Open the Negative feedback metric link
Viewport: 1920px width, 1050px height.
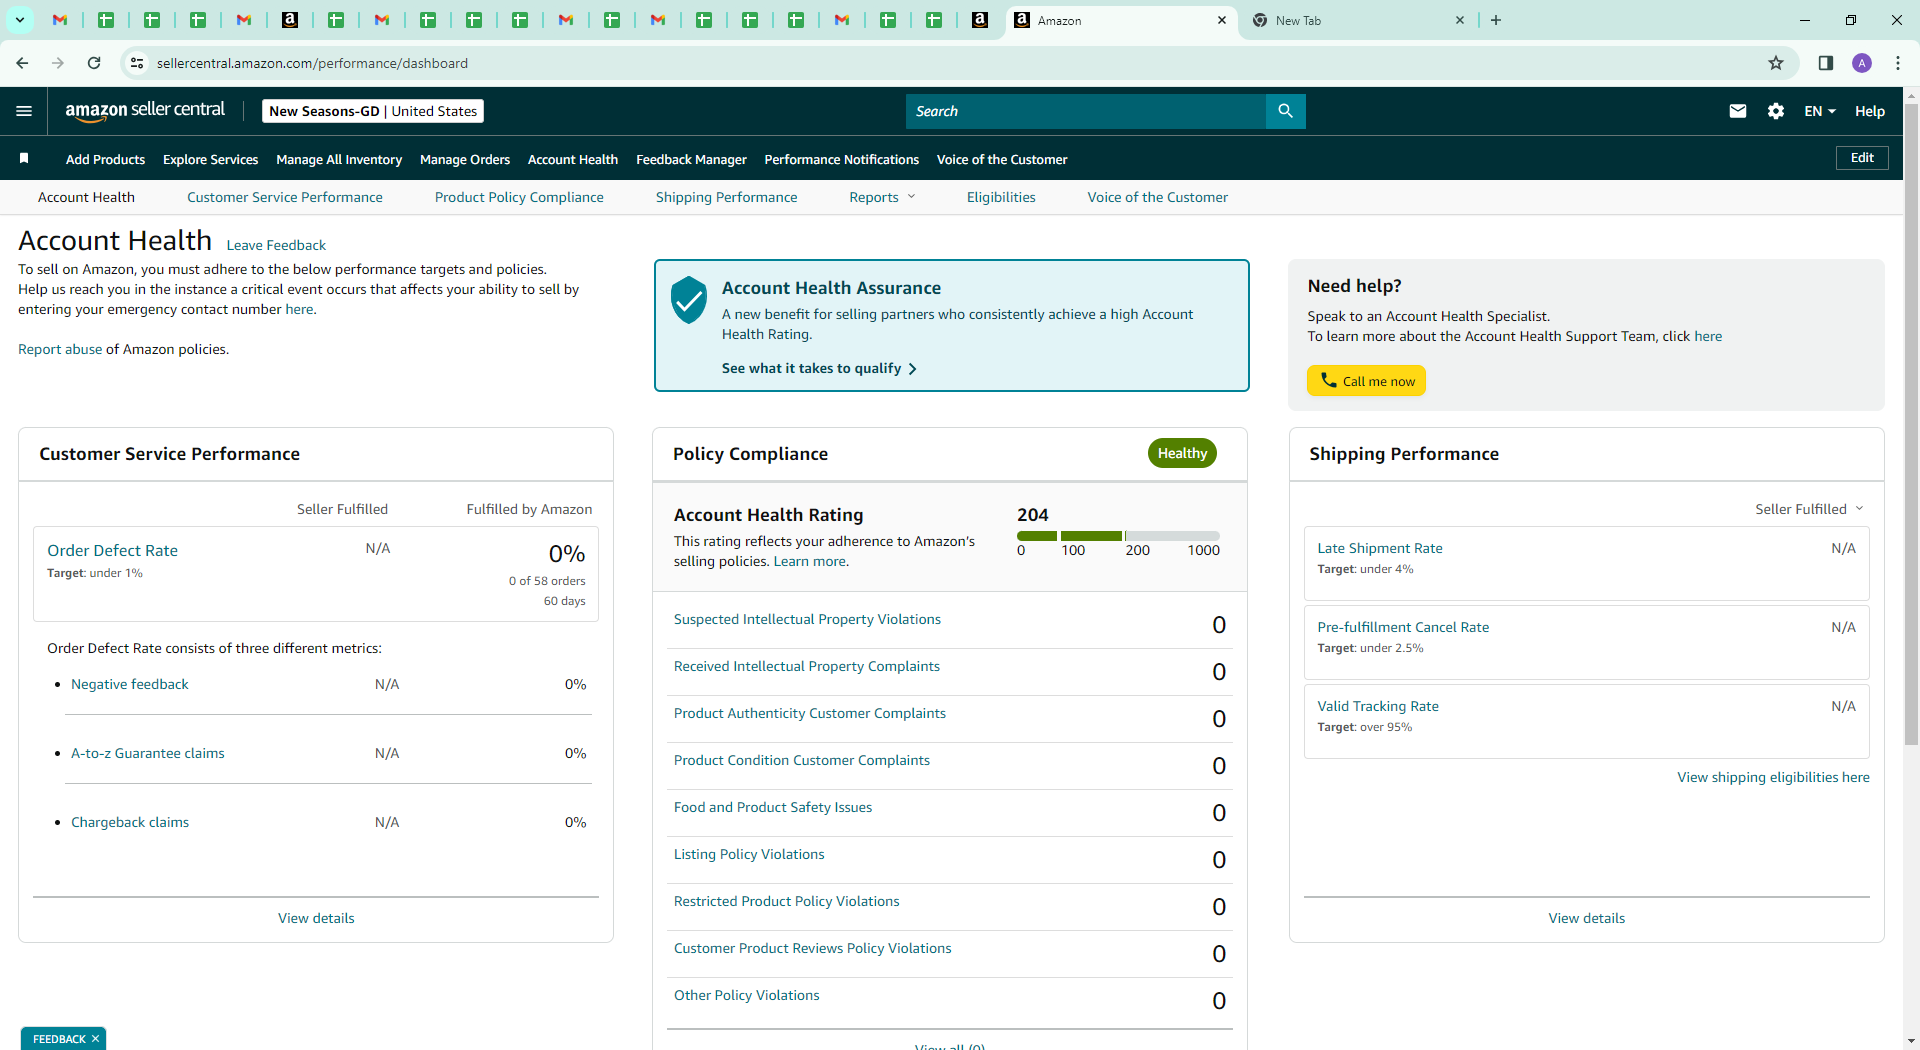coord(130,684)
